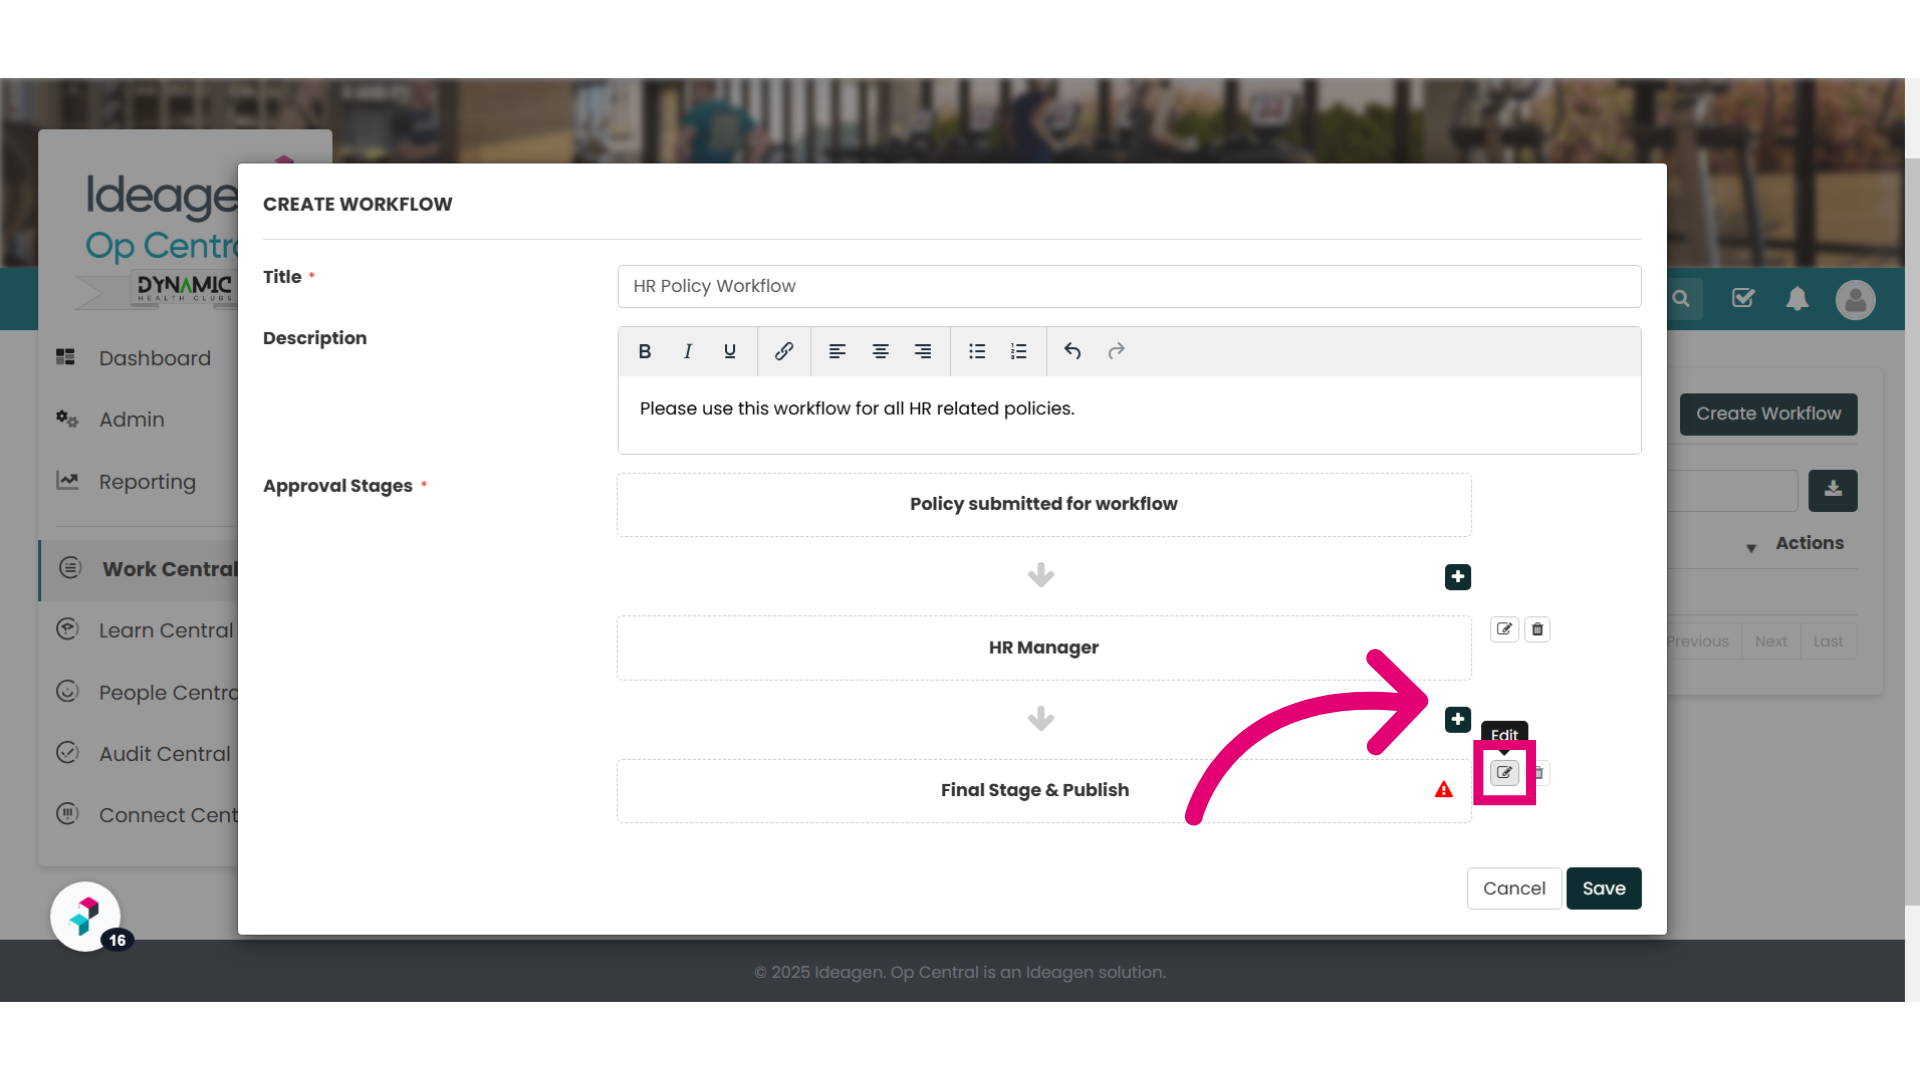Insert a link via the chain icon
Image resolution: width=1920 pixels, height=1080 pixels.
click(784, 351)
